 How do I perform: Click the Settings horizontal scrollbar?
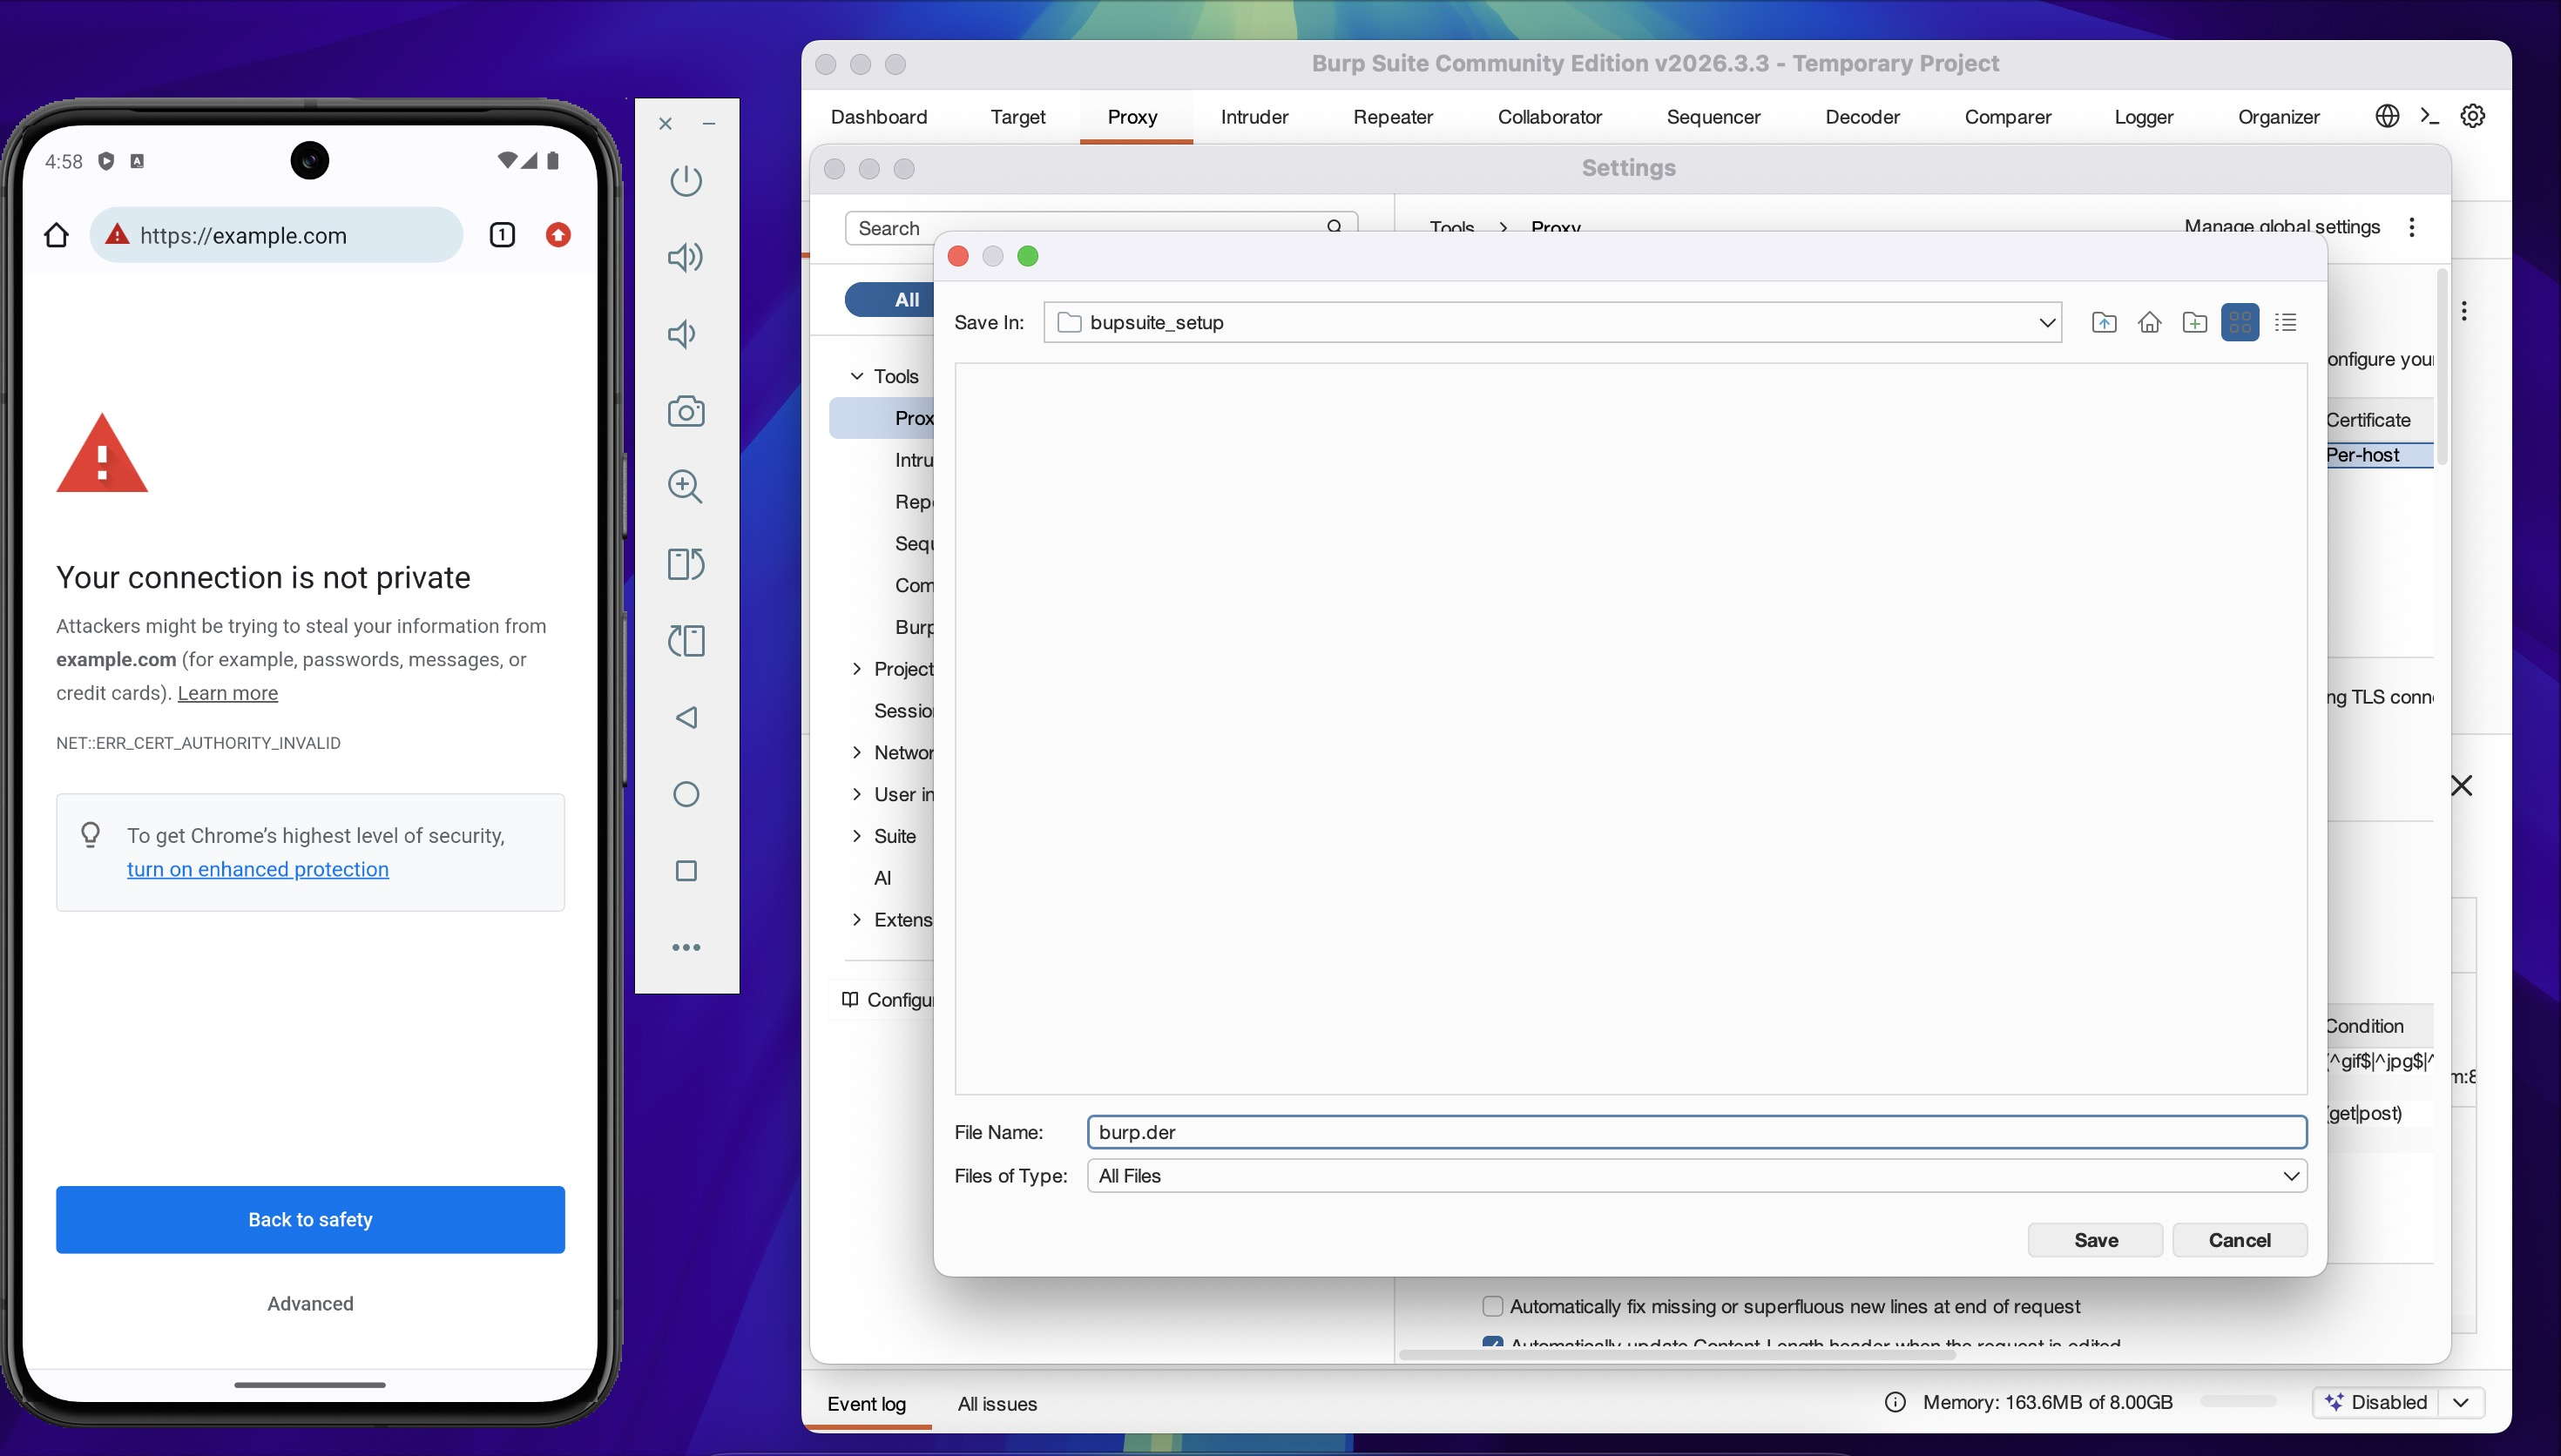click(x=1677, y=1355)
